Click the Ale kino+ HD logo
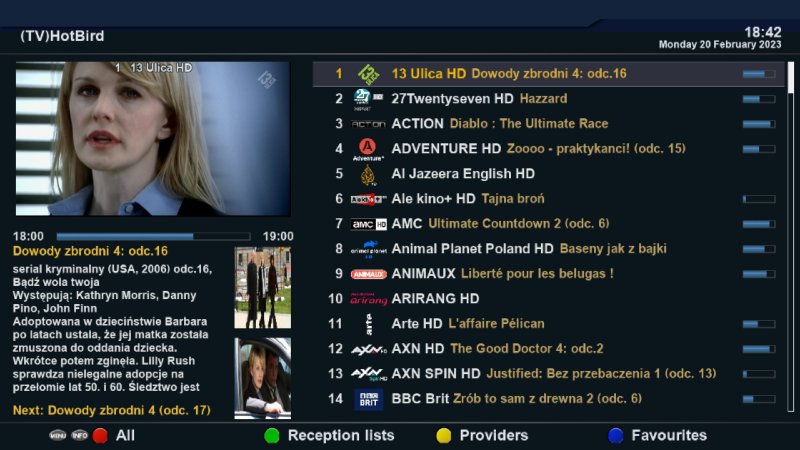The width and height of the screenshot is (800, 450). tap(368, 199)
